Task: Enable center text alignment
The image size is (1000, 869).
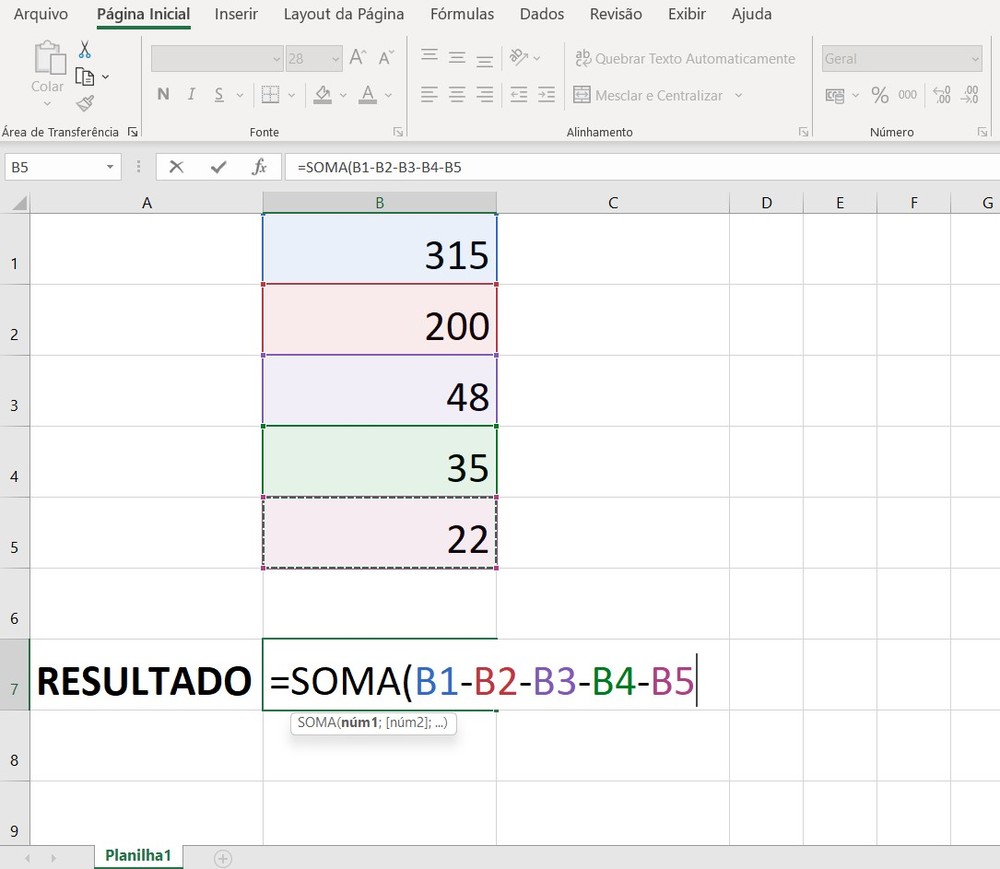Action: click(x=457, y=94)
